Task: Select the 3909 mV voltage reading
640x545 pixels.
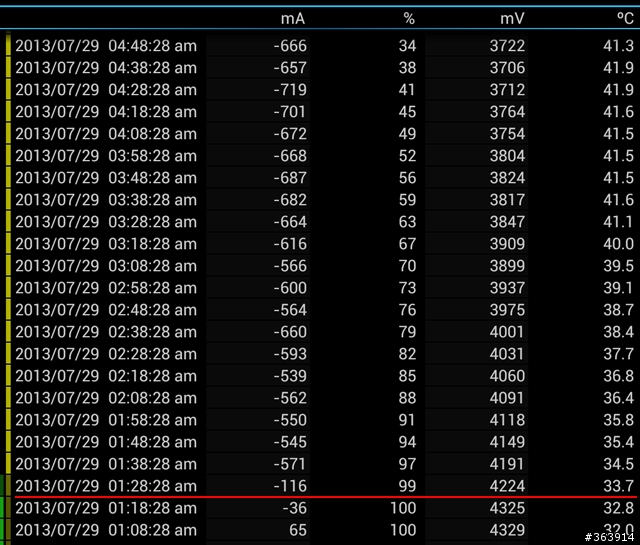Action: tap(507, 244)
